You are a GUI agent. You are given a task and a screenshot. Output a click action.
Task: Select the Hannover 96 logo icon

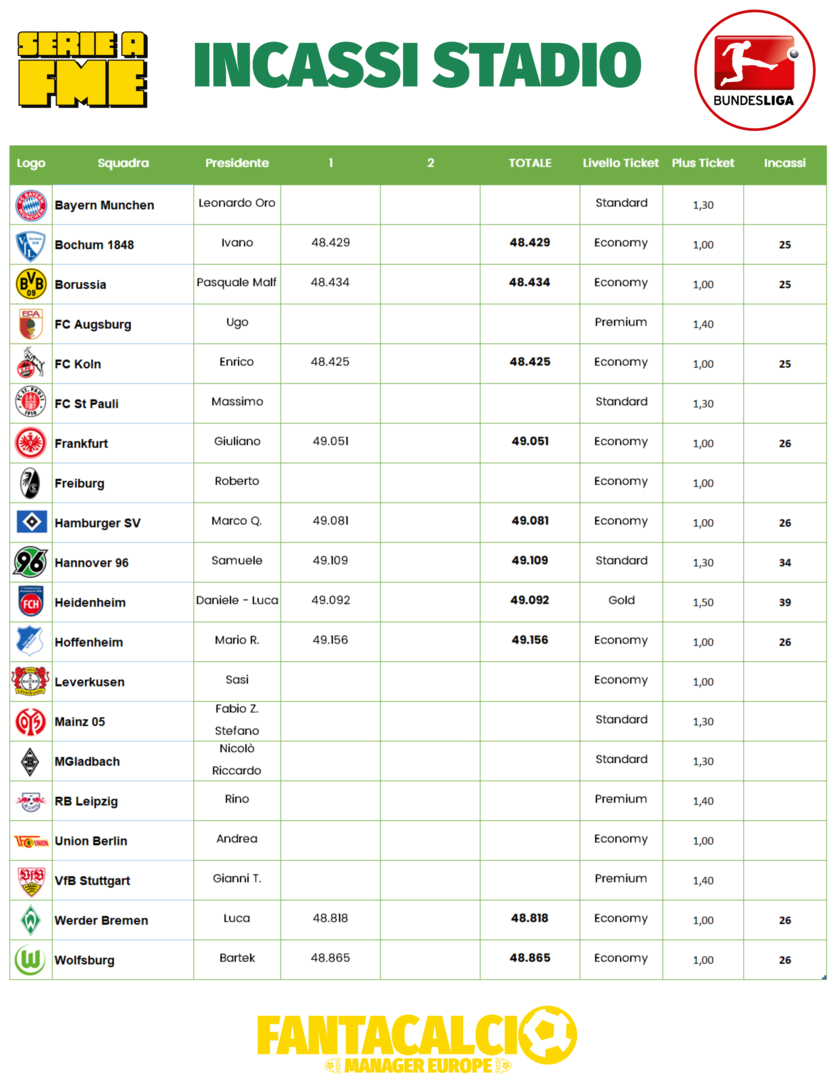31,562
